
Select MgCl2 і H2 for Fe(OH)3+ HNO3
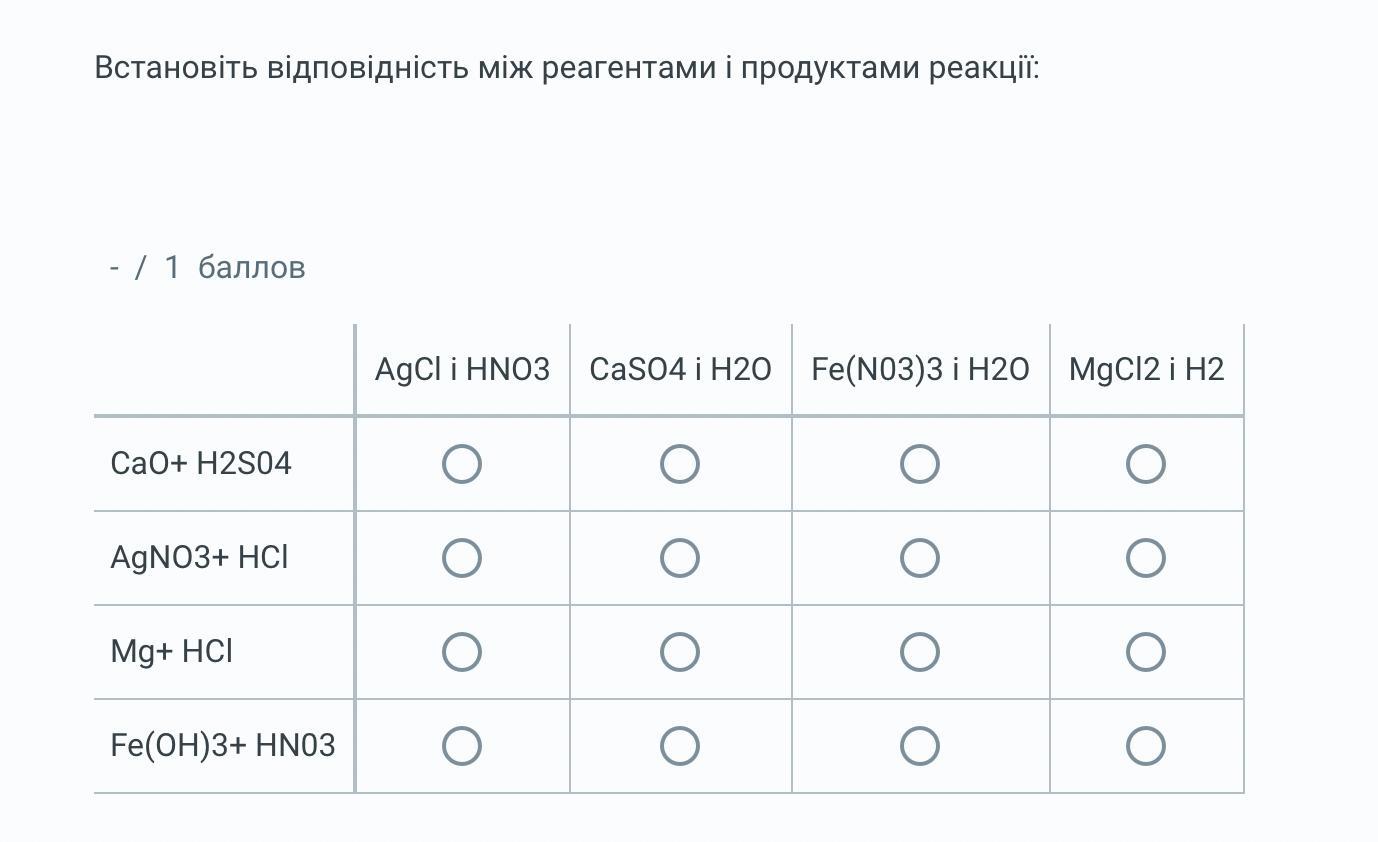tap(1146, 746)
